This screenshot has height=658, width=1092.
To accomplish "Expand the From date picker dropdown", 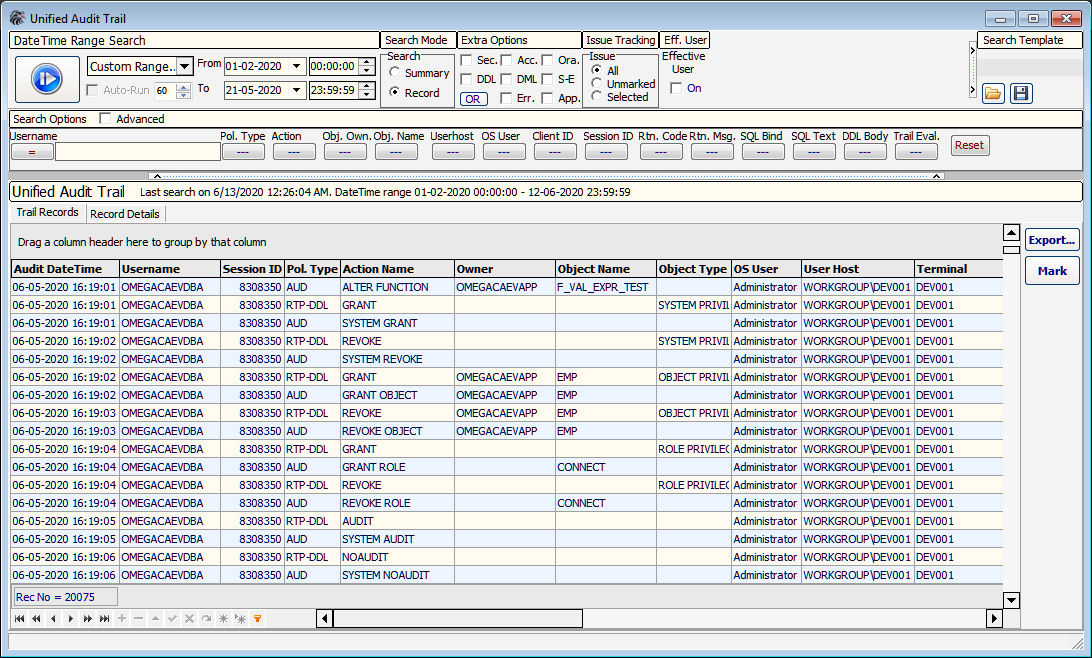I will (296, 67).
